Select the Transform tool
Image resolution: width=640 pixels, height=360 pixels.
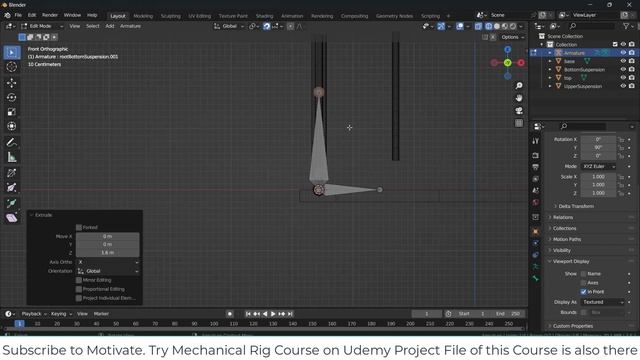click(11, 126)
